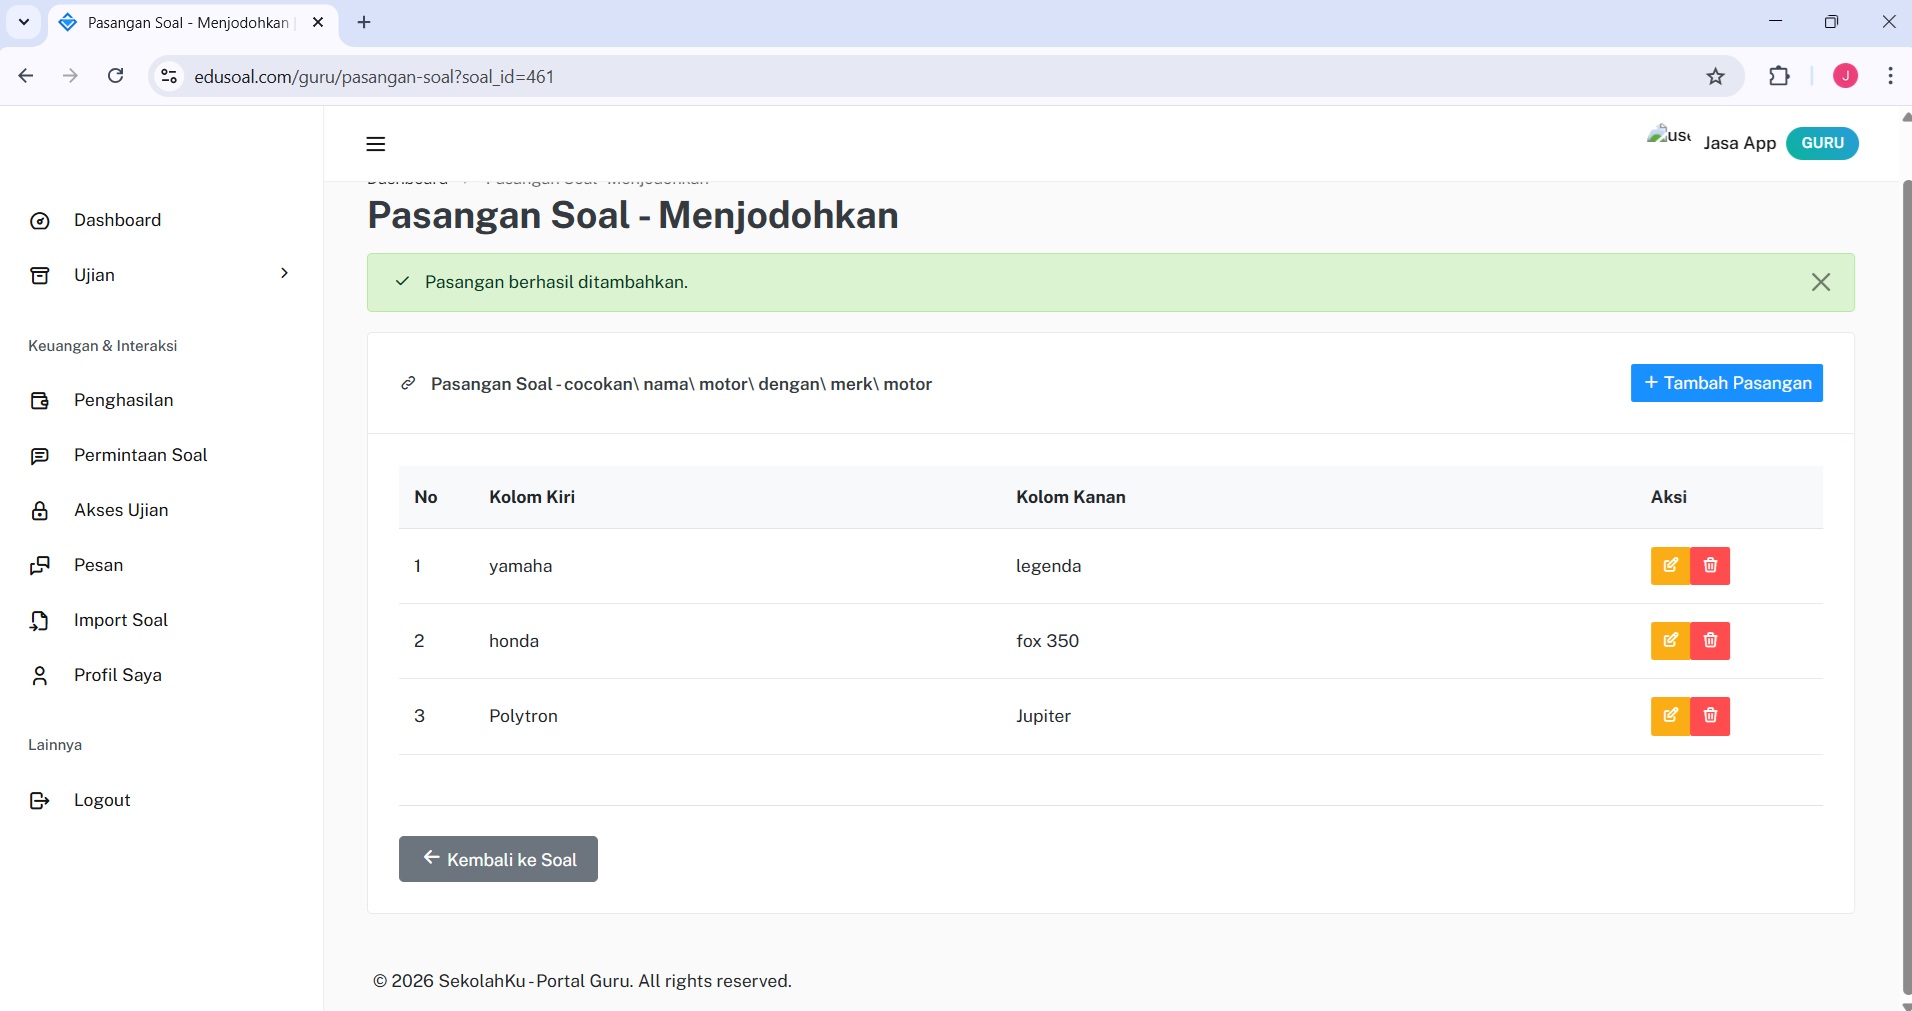Open the hamburger navigation menu

pyautogui.click(x=375, y=144)
